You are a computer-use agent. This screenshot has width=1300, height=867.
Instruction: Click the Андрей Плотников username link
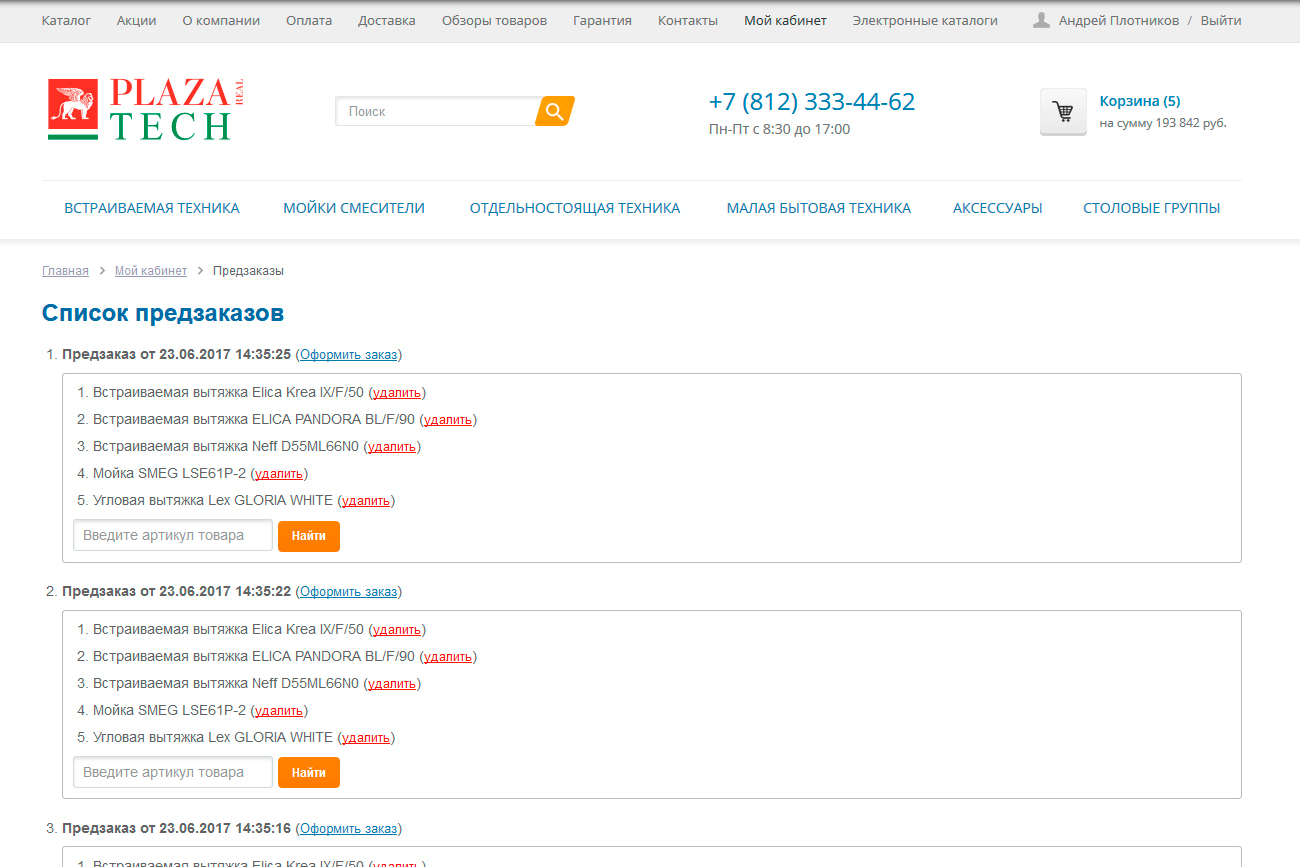coord(1119,20)
